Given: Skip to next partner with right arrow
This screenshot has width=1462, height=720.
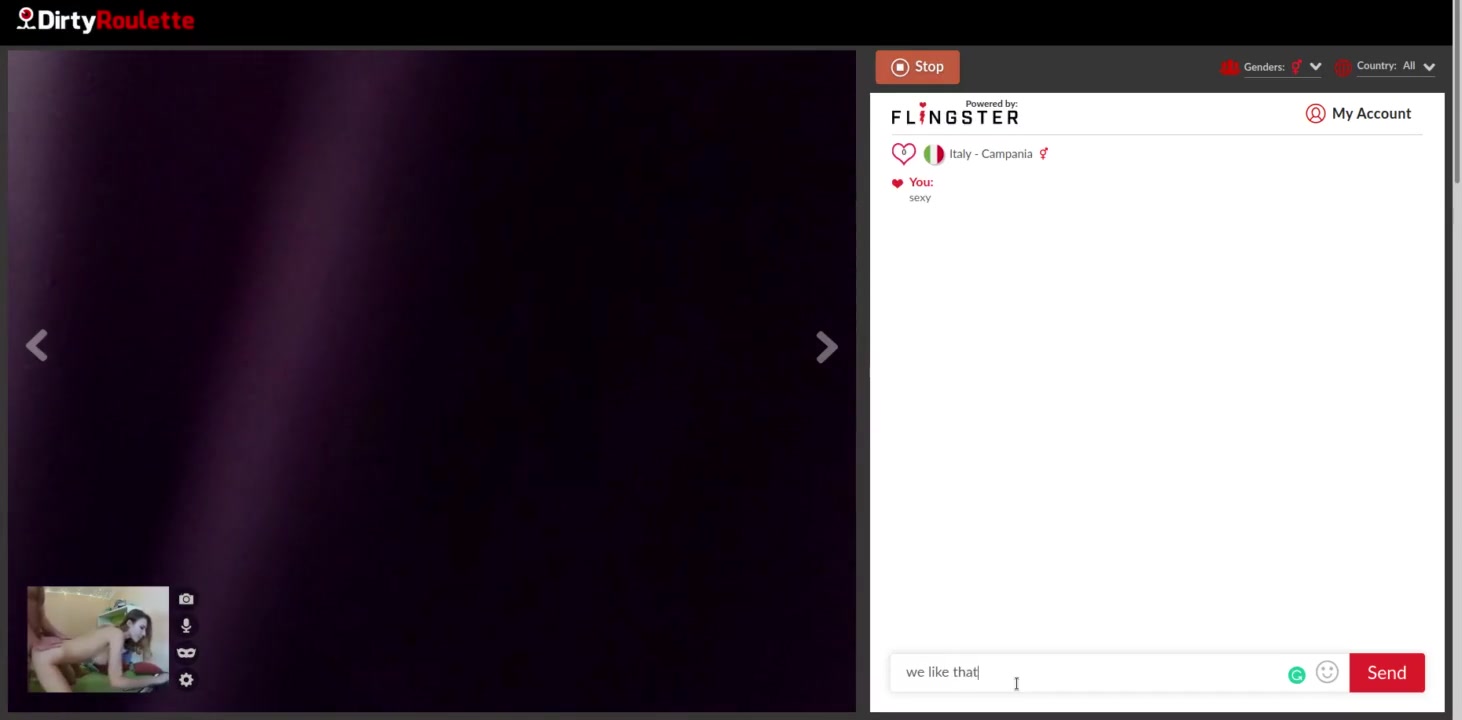Looking at the screenshot, I should tap(826, 347).
